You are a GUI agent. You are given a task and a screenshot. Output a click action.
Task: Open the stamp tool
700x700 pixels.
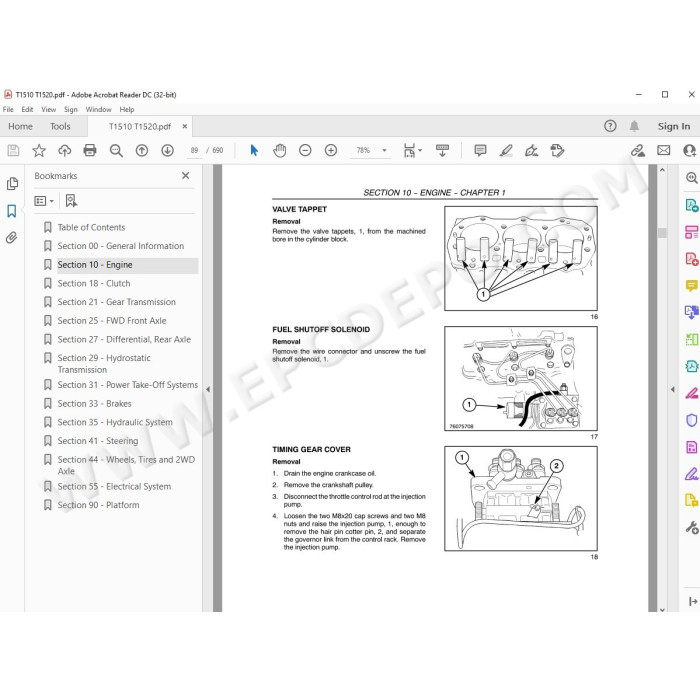(x=557, y=150)
